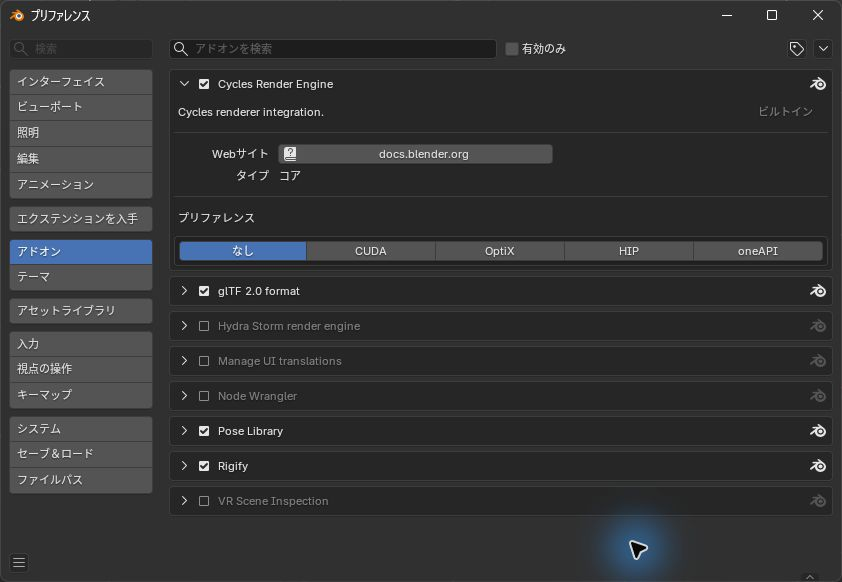Expand the Pose Library entry
Screen dimensions: 842x582
(x=184, y=431)
